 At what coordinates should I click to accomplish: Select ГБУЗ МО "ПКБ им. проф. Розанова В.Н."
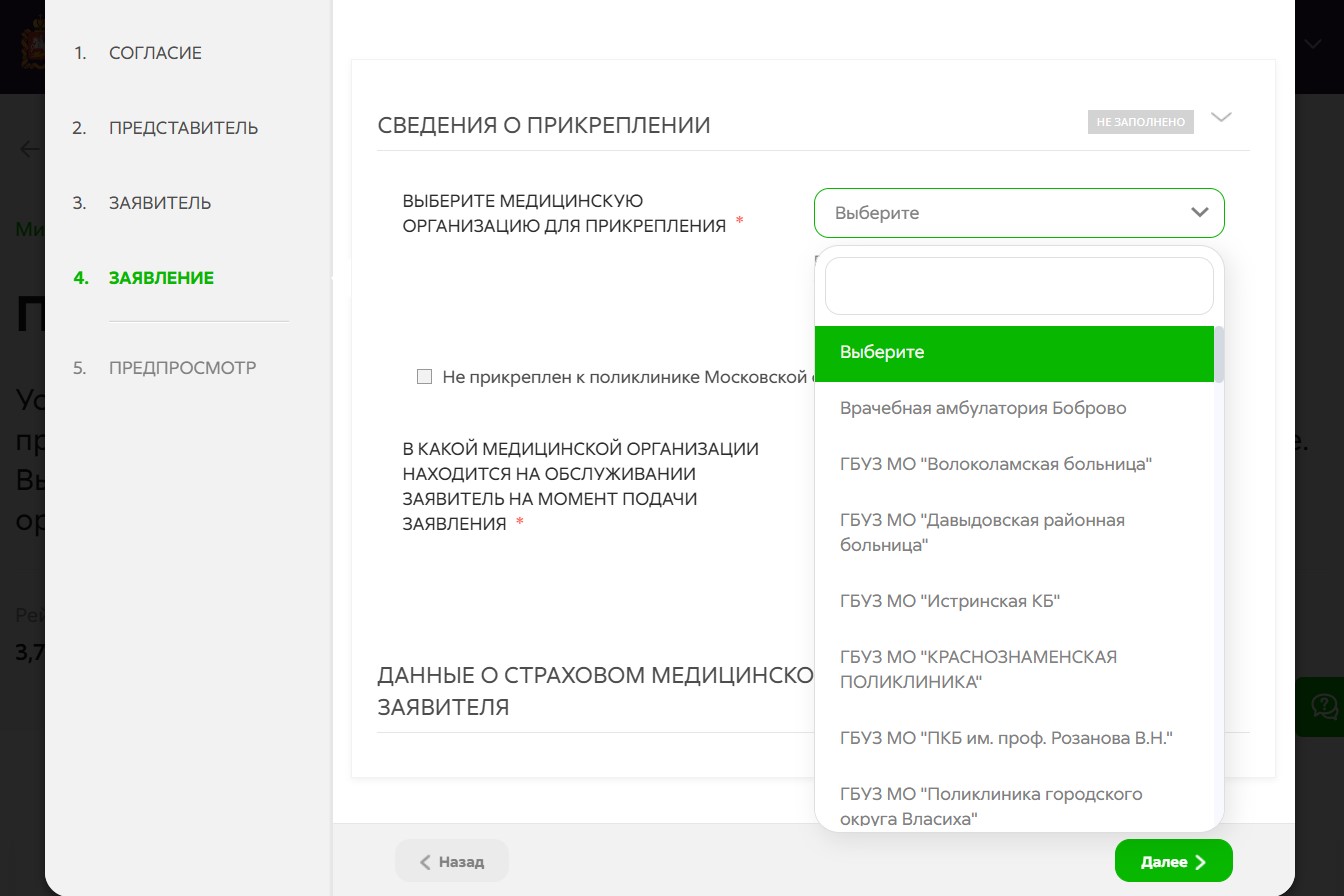[1008, 737]
